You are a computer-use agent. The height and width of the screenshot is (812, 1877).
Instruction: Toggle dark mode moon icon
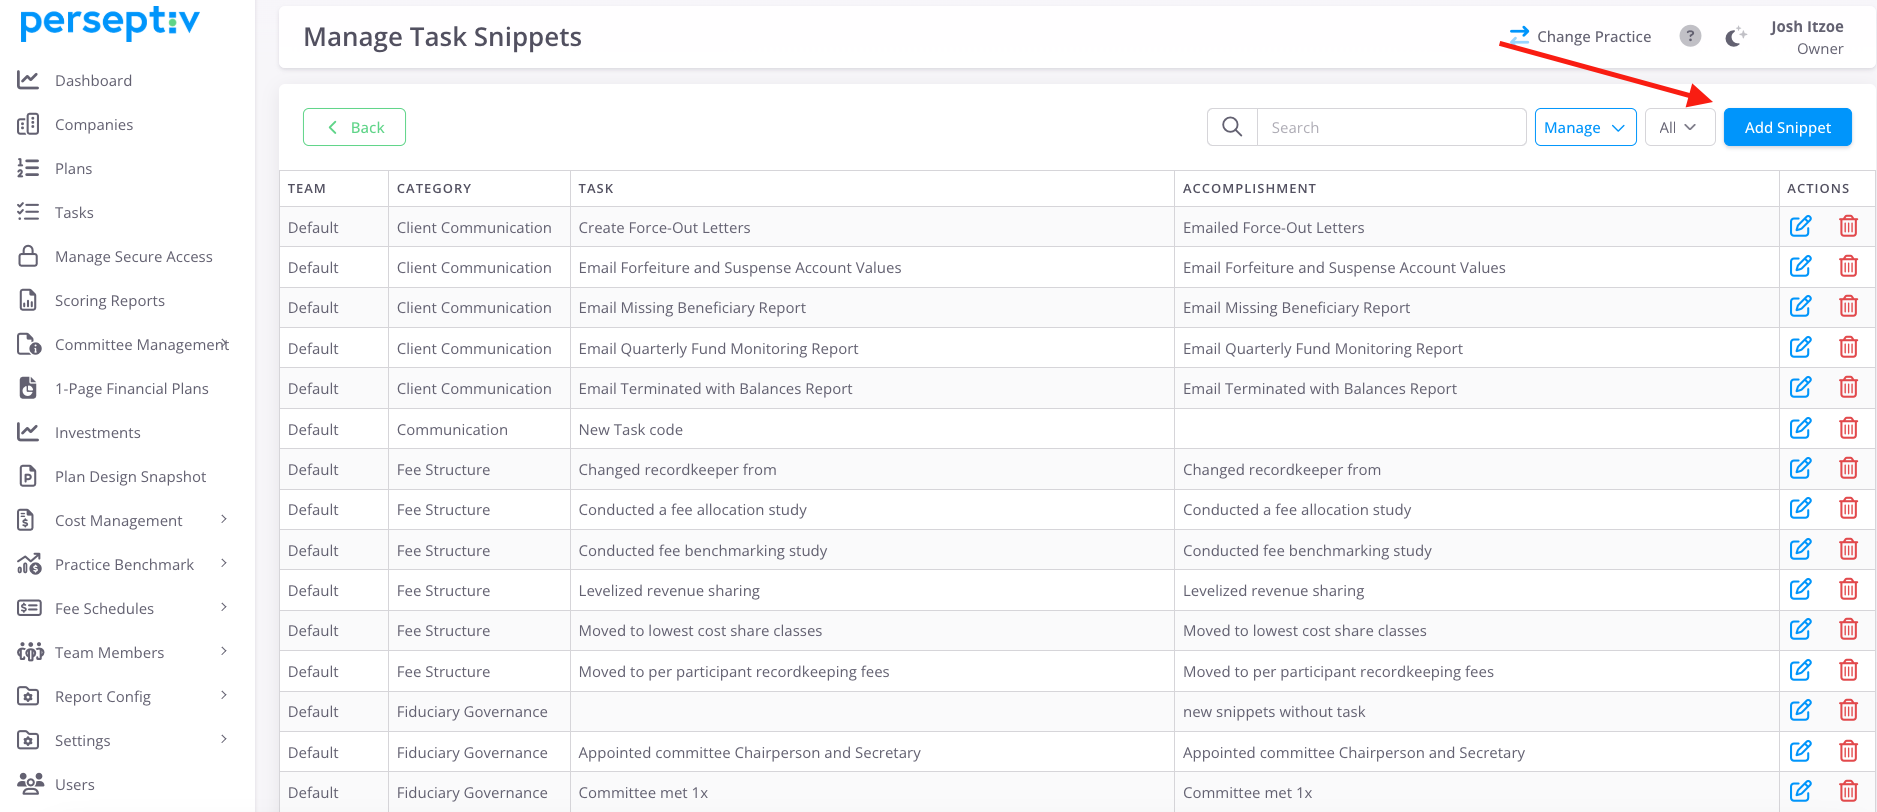[x=1735, y=37]
